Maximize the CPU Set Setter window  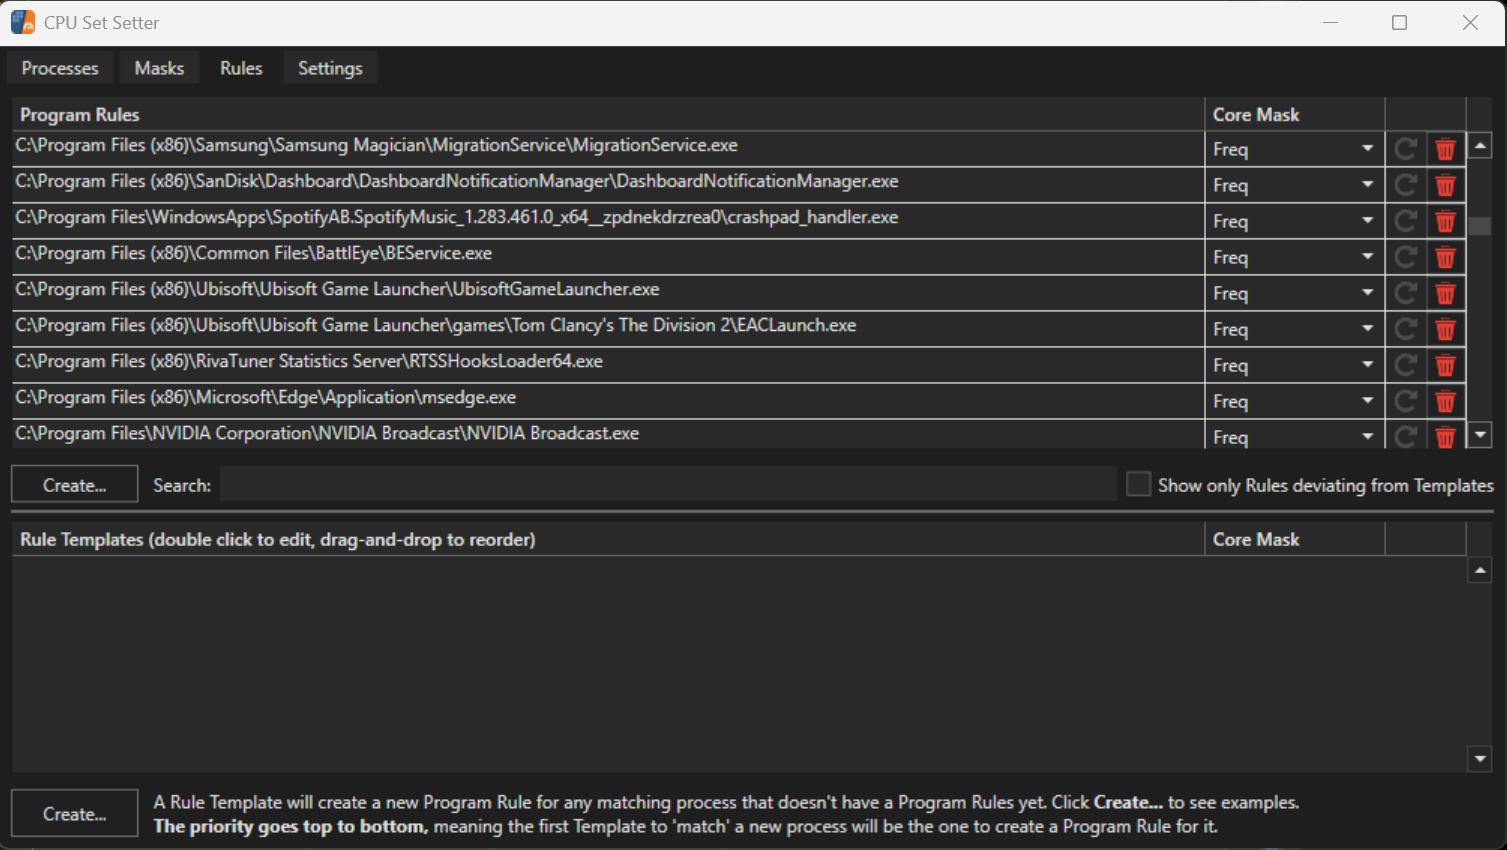(x=1400, y=22)
